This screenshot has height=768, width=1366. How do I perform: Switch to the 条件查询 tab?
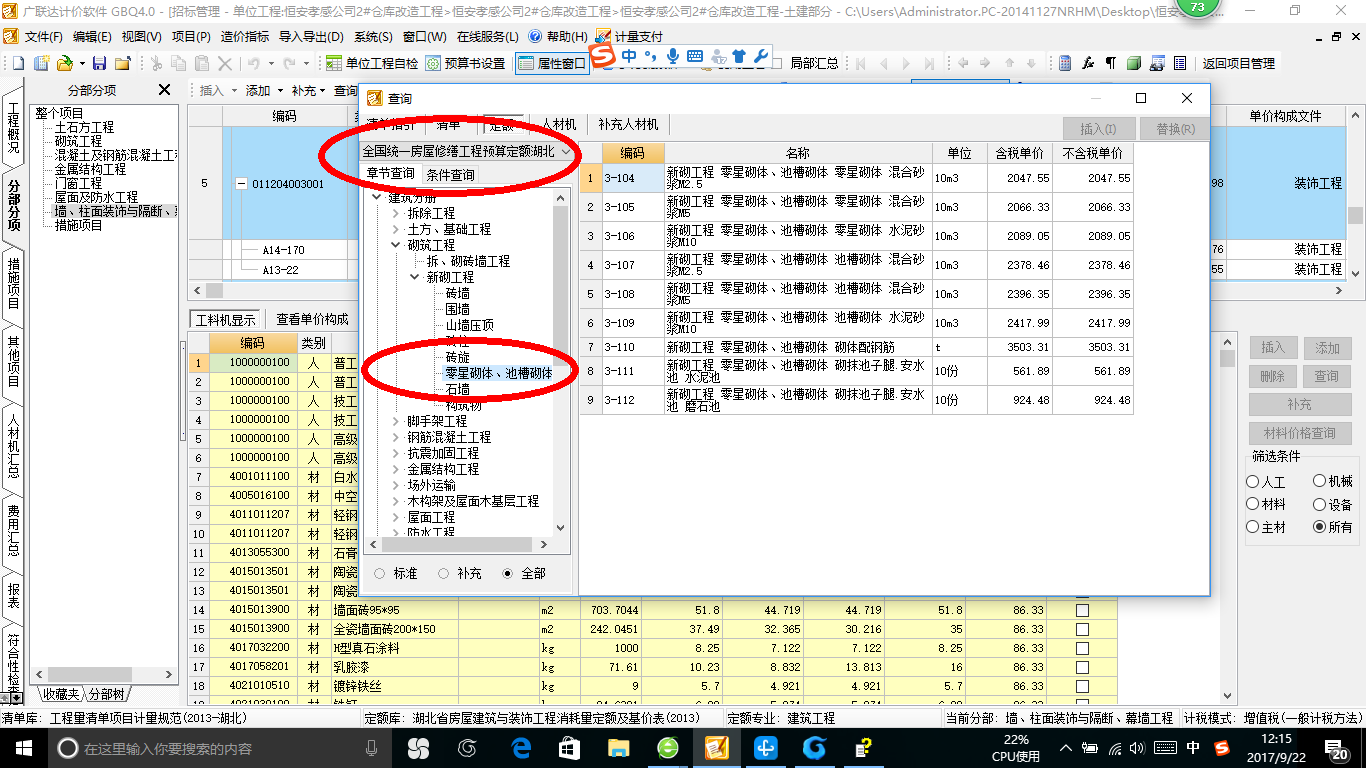coord(450,174)
